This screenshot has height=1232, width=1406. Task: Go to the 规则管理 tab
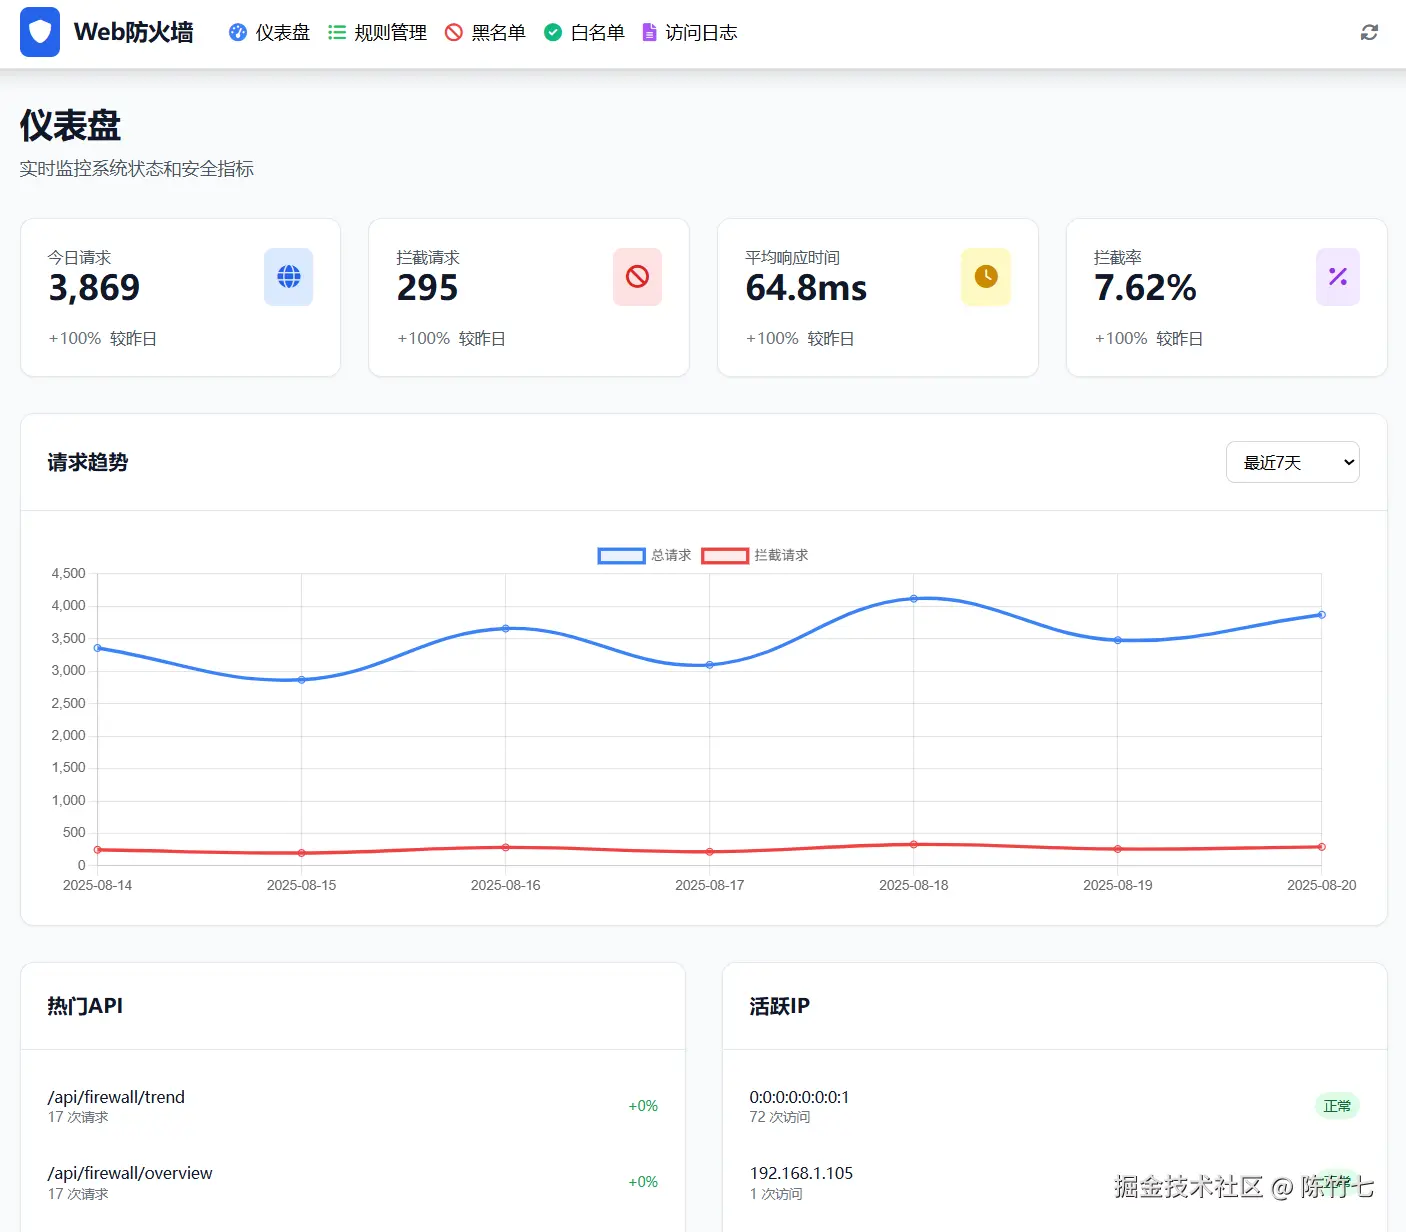377,33
